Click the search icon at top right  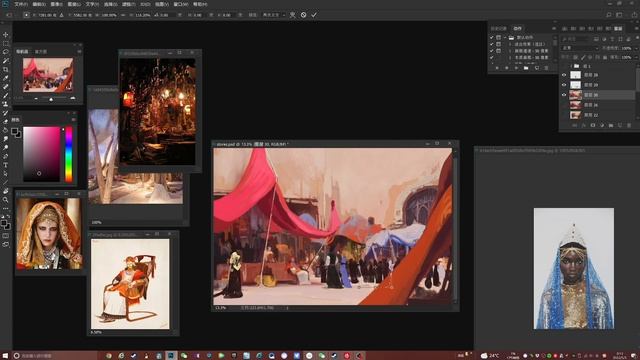click(x=609, y=15)
